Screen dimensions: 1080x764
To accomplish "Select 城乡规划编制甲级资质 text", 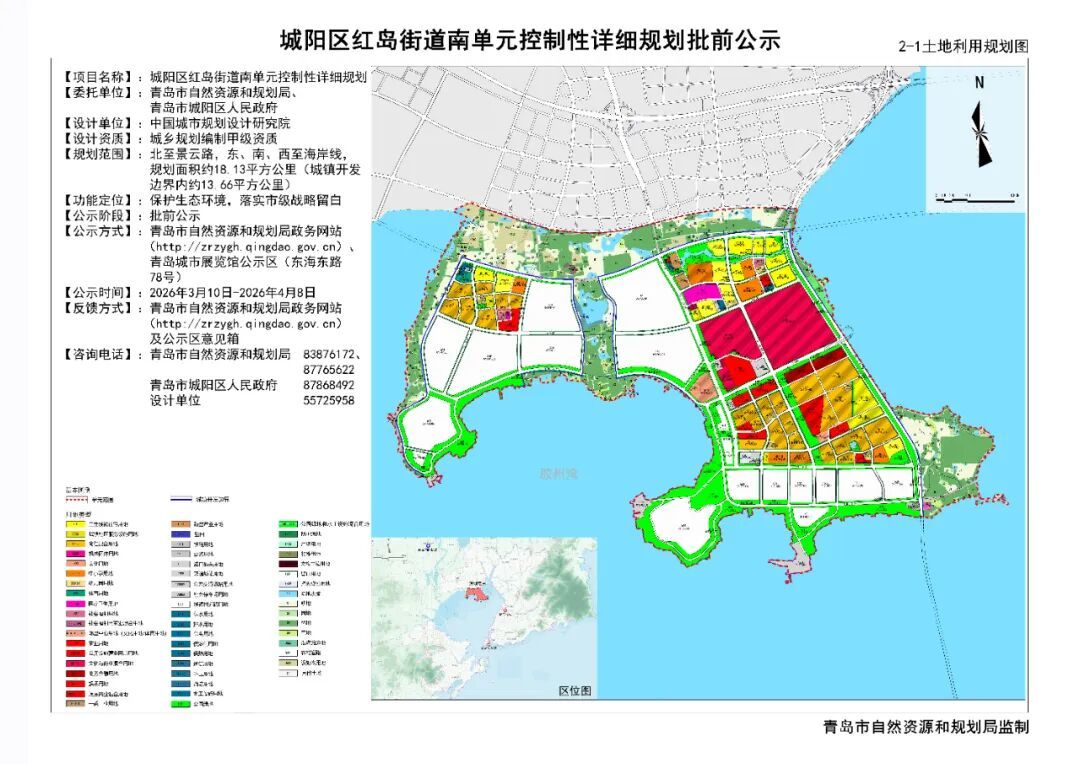I will (x=214, y=138).
